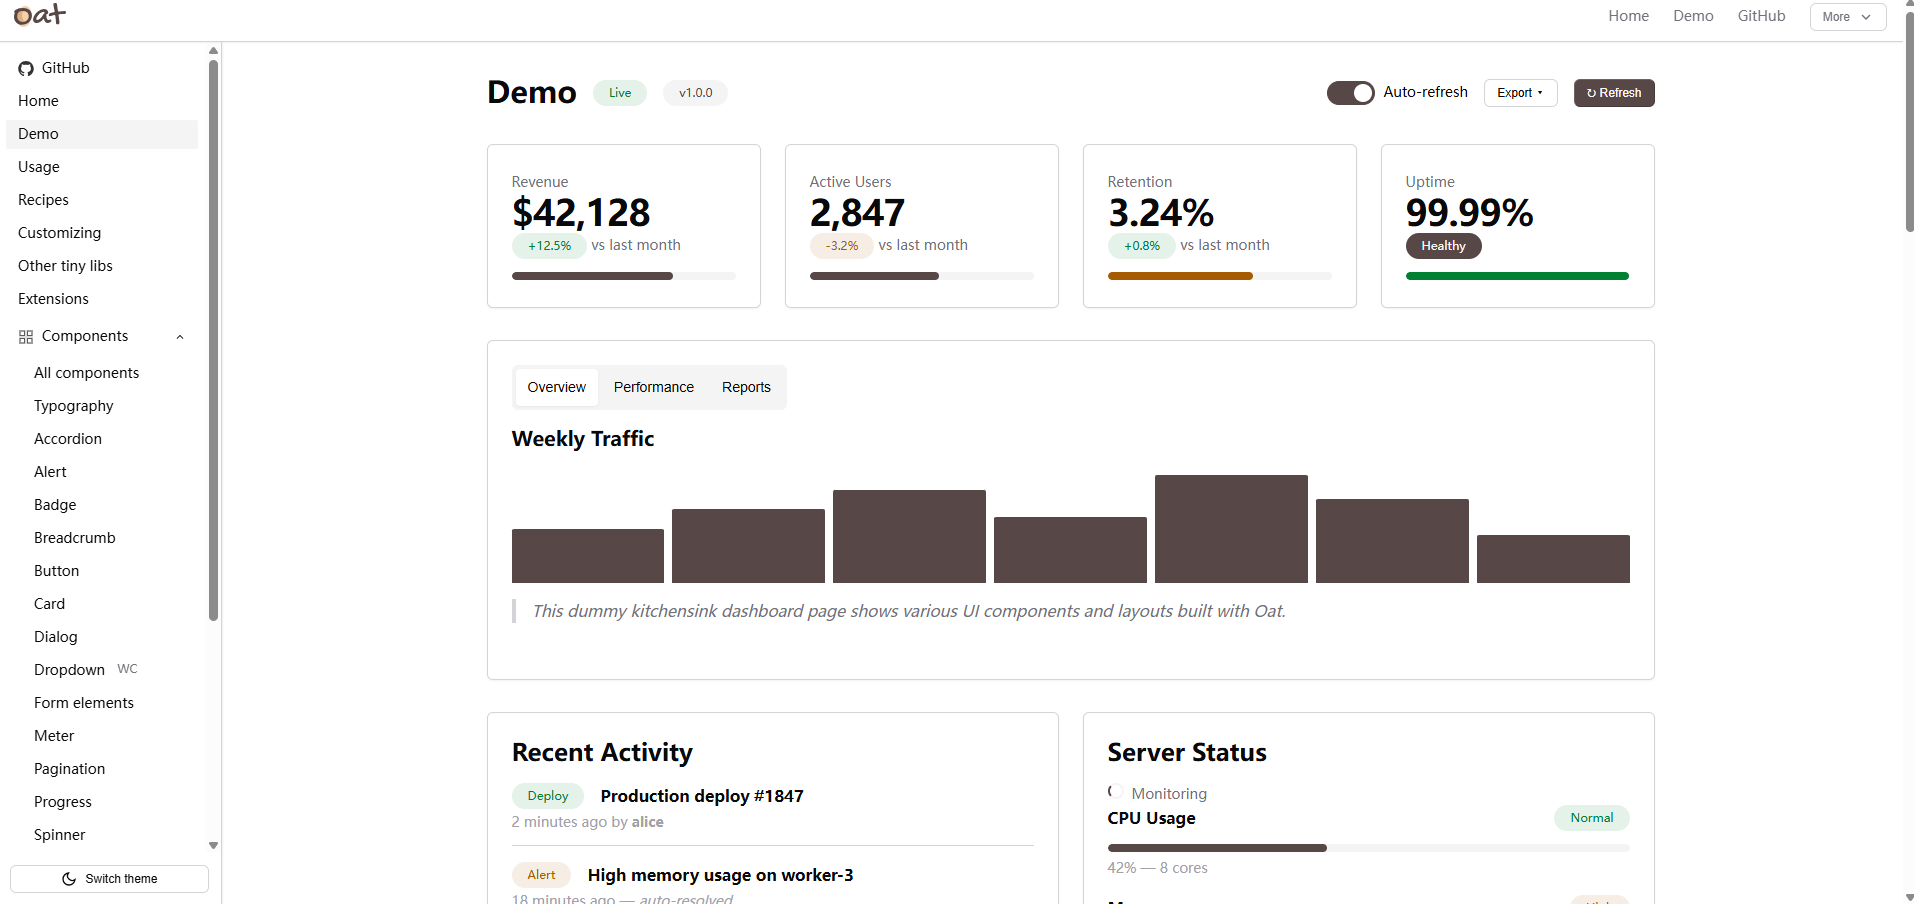Click the Revenue progress bar
The width and height of the screenshot is (1914, 904).
point(623,276)
